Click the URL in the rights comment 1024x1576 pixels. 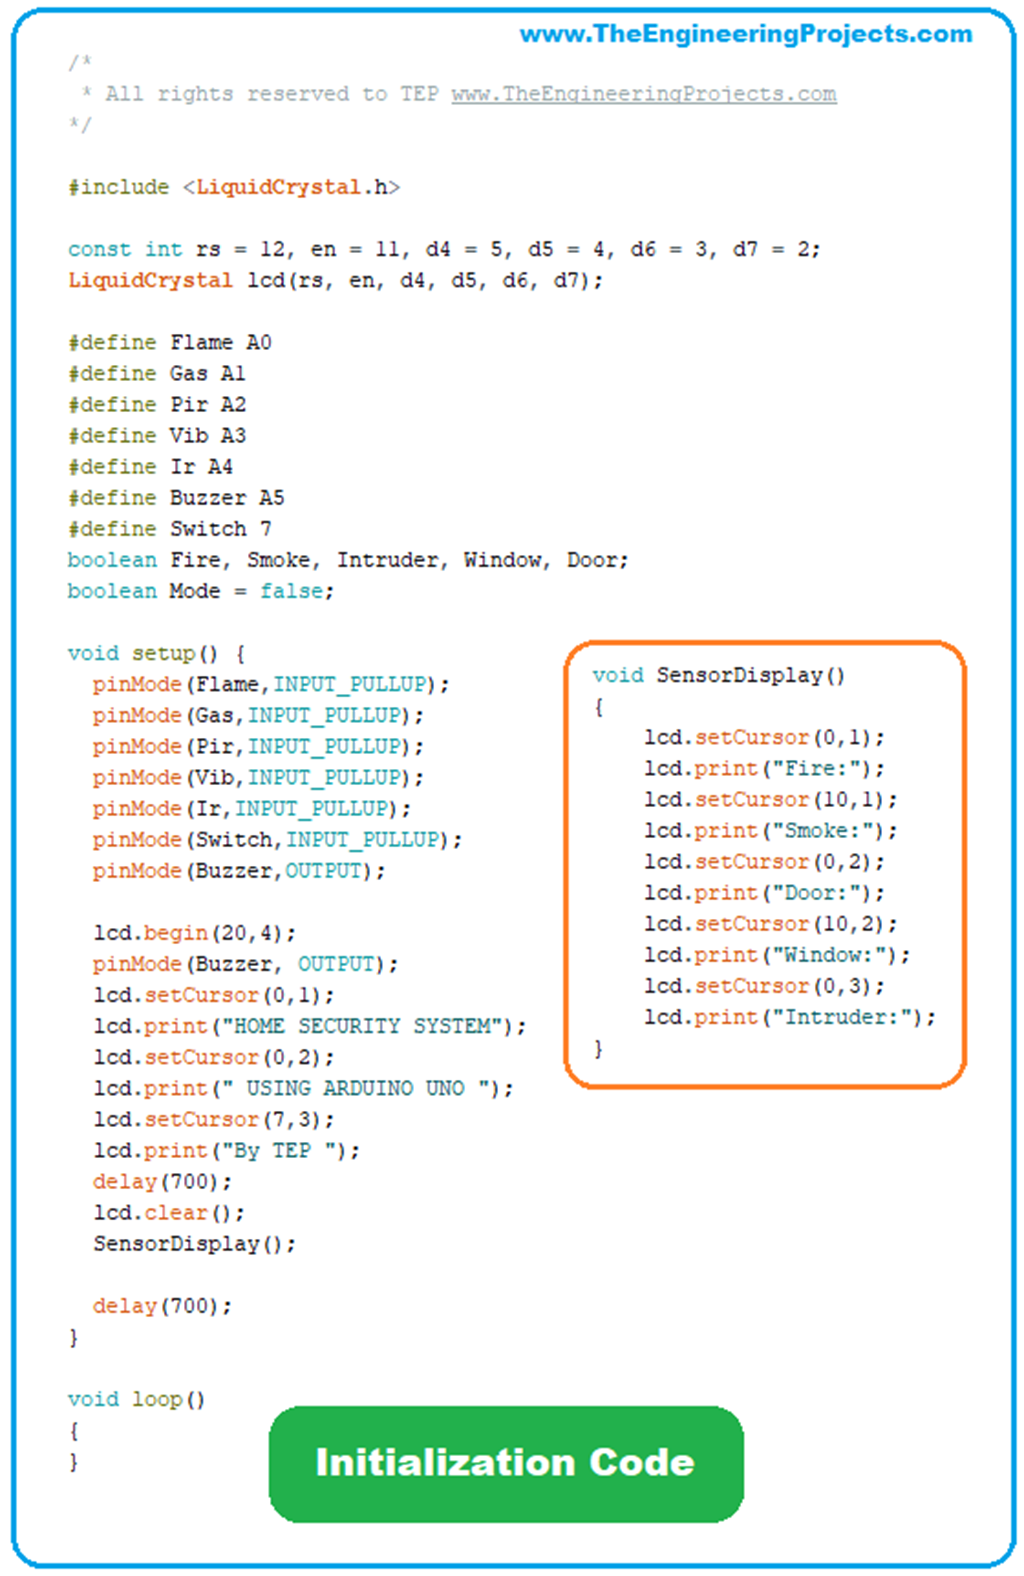tap(643, 94)
